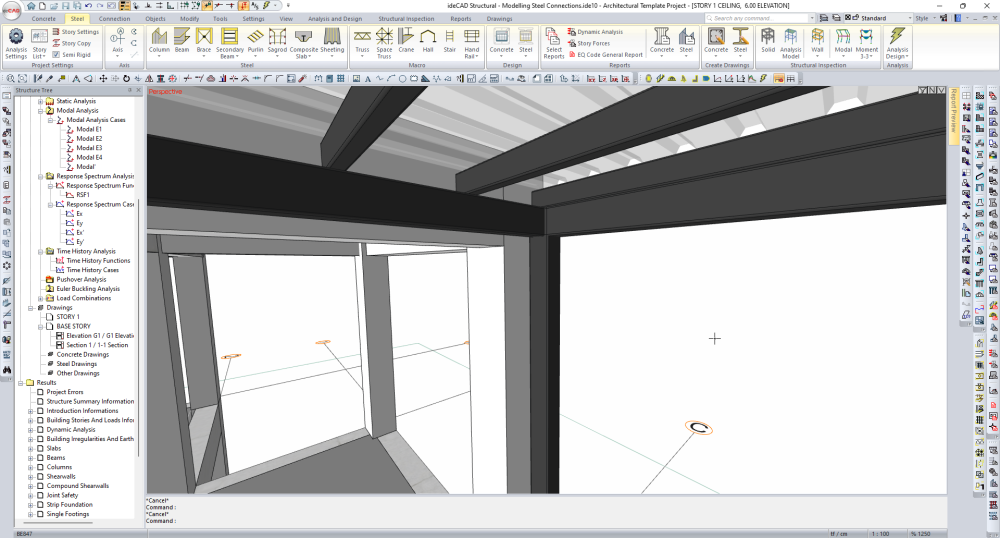This screenshot has height=538, width=1000.
Task: Switch to the Connection ribbon tab
Action: 113,18
